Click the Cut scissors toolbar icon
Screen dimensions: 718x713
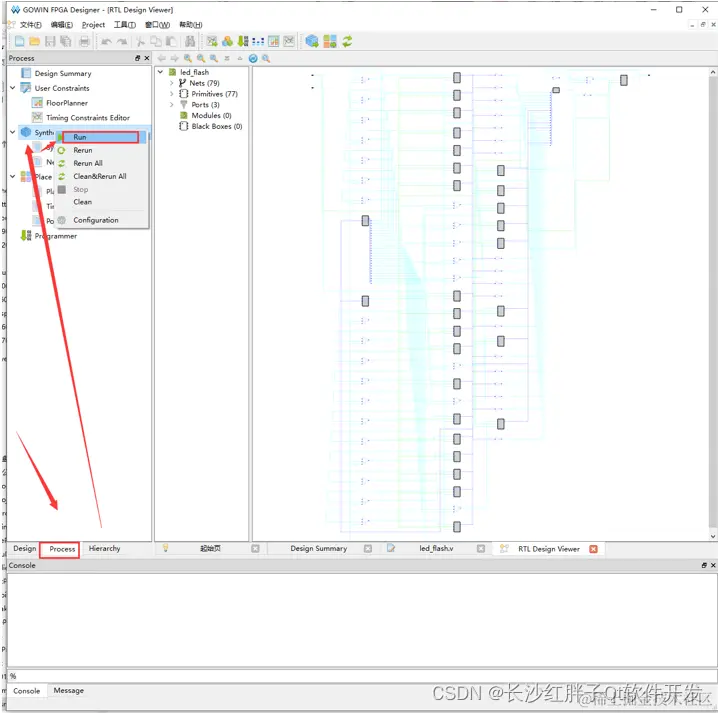[x=140, y=42]
